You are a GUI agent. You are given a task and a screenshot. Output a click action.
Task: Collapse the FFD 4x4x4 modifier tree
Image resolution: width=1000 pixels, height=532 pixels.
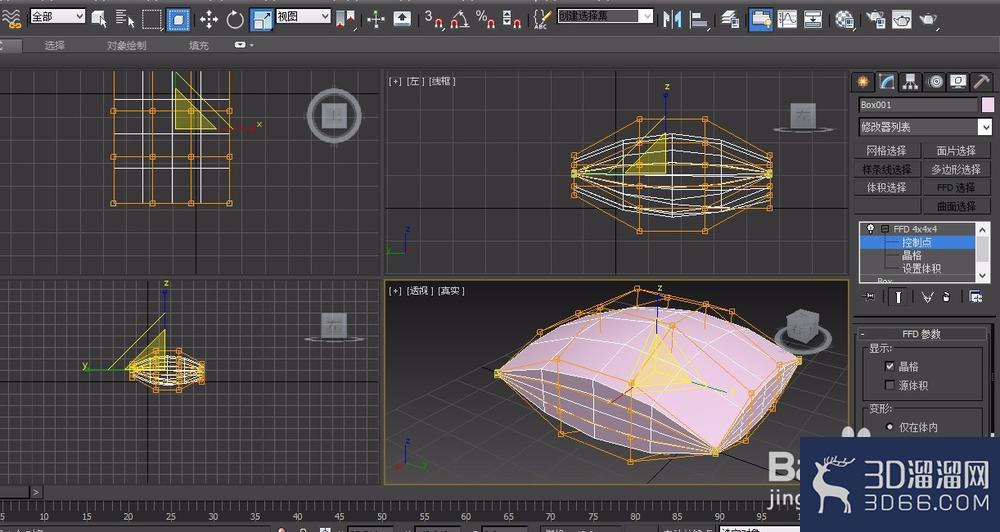click(x=885, y=229)
